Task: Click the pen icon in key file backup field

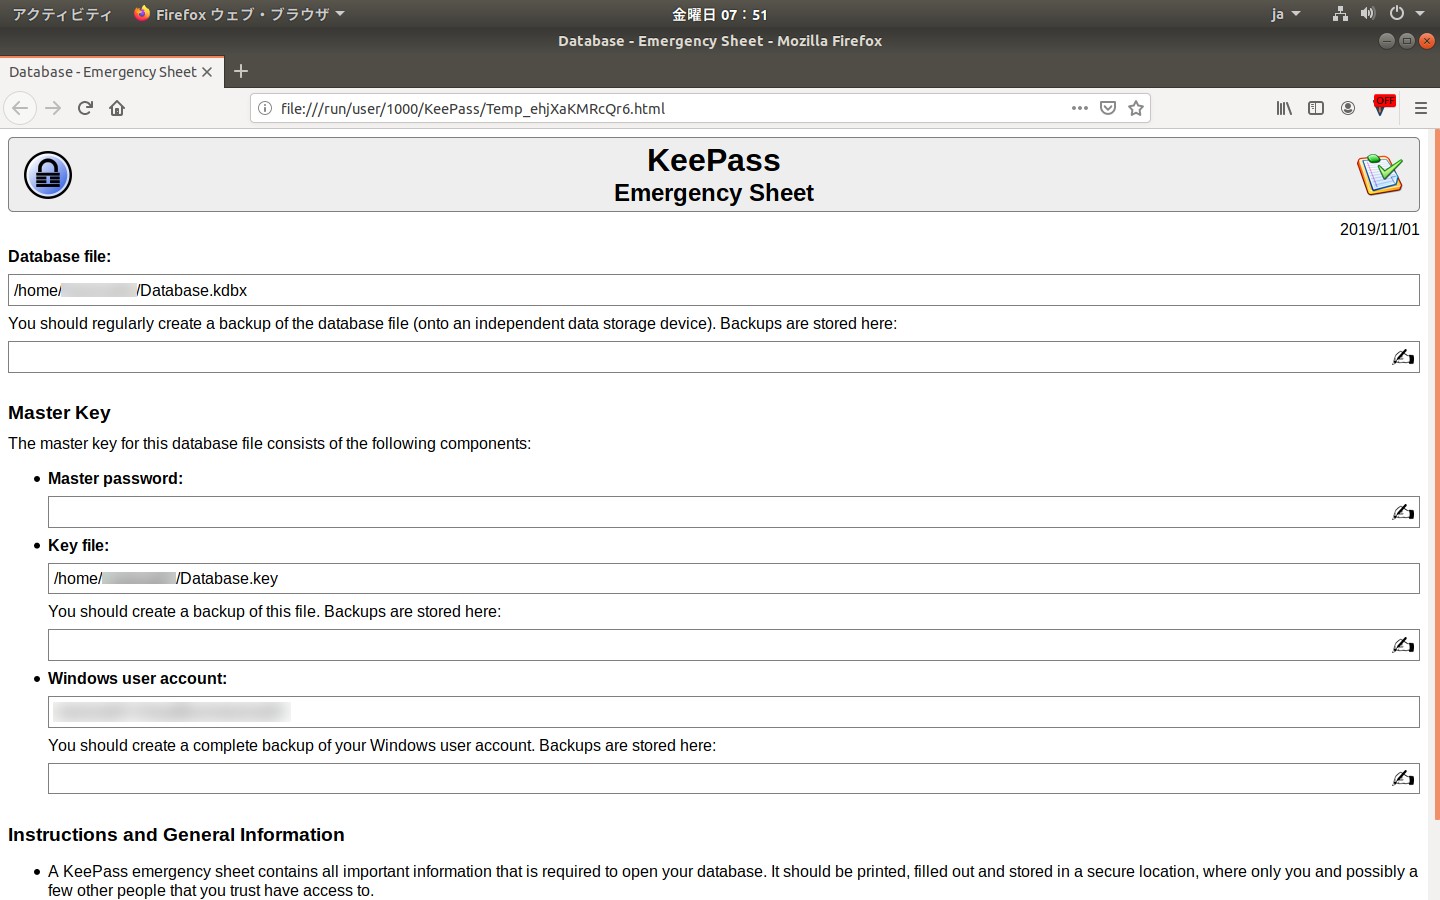Action: coord(1403,645)
